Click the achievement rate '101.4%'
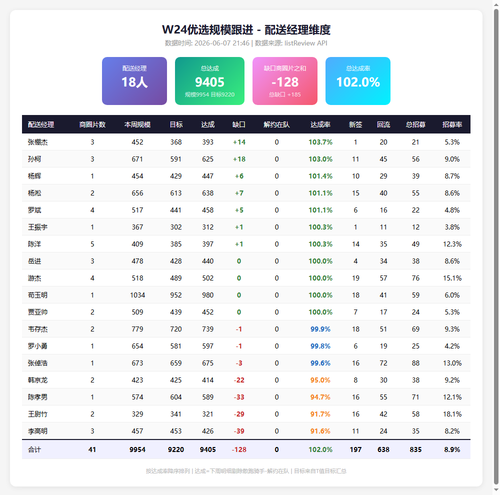 click(320, 176)
